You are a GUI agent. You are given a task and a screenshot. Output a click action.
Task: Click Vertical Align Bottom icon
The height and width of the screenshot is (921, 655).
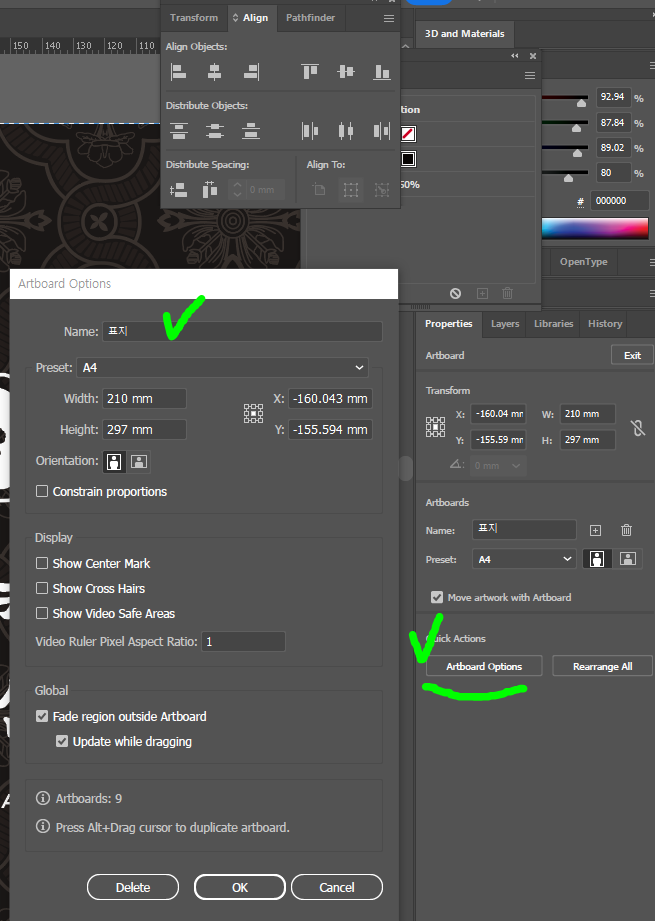click(x=382, y=72)
